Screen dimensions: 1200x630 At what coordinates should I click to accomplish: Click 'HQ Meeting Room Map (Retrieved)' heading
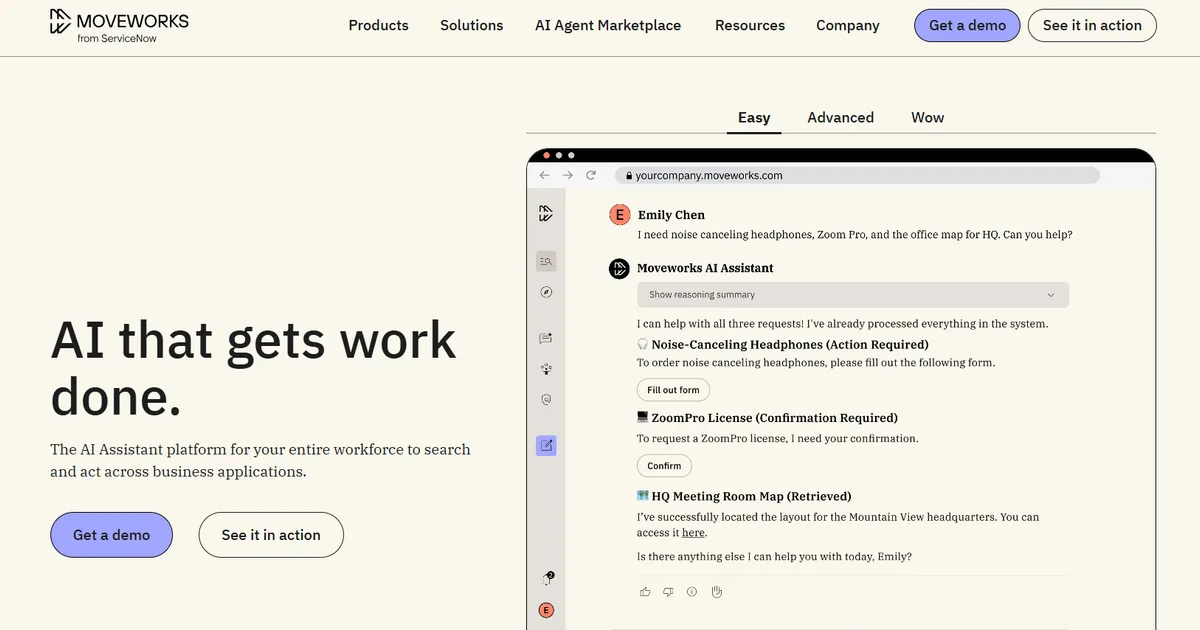pos(751,496)
